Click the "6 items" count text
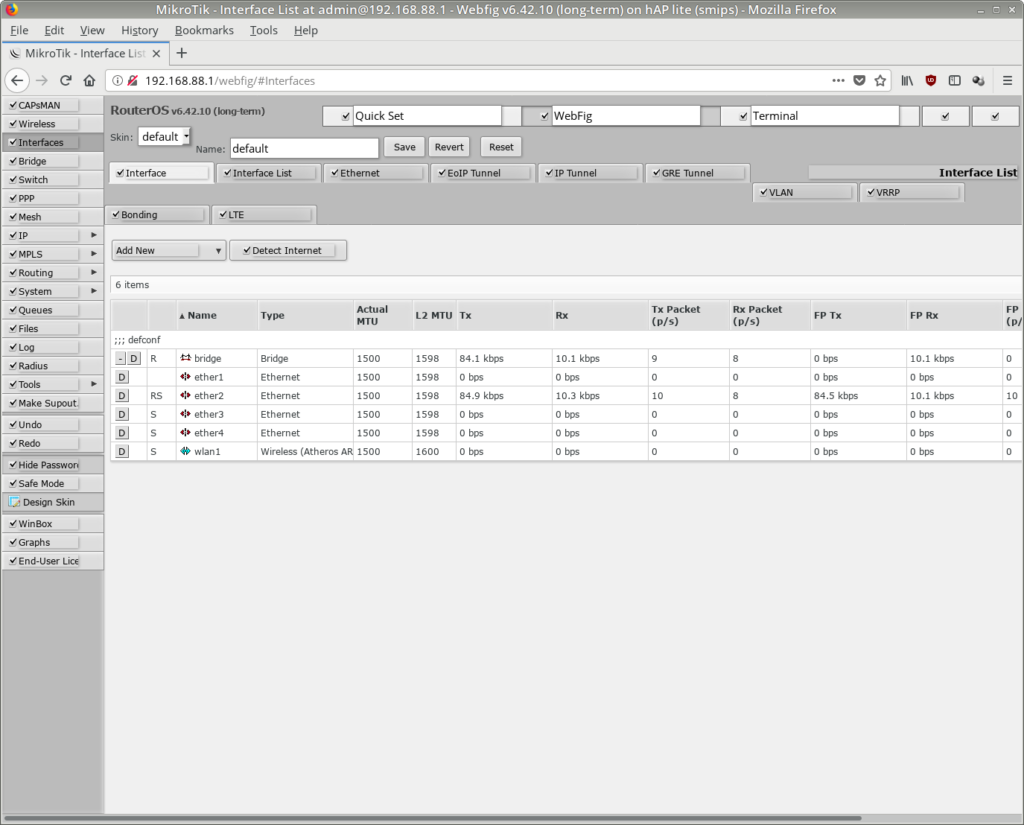Screen dimensions: 1024x825 click(132, 285)
